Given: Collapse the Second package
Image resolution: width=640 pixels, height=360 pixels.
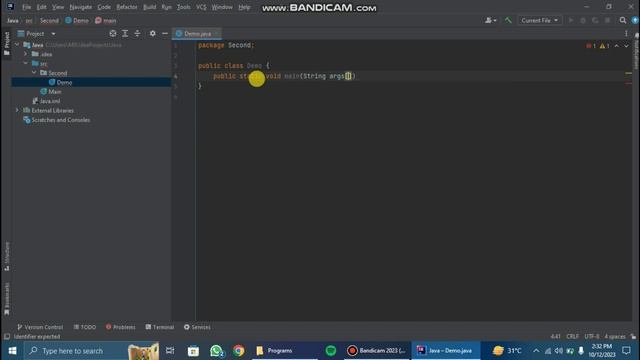Looking at the screenshot, I should [34, 73].
